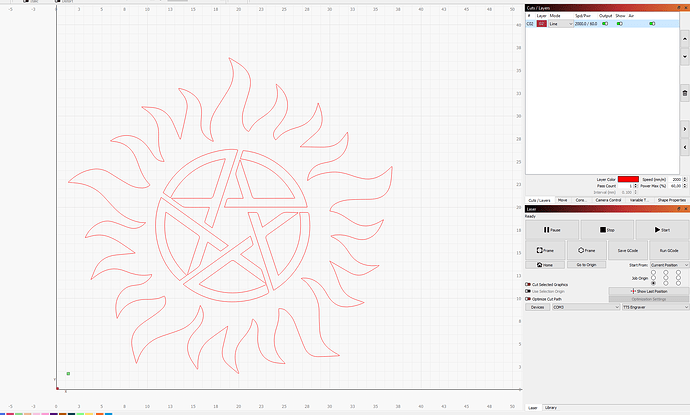Select the C02 layer row number
Viewport: 690px width, 415px height.
click(x=530, y=24)
